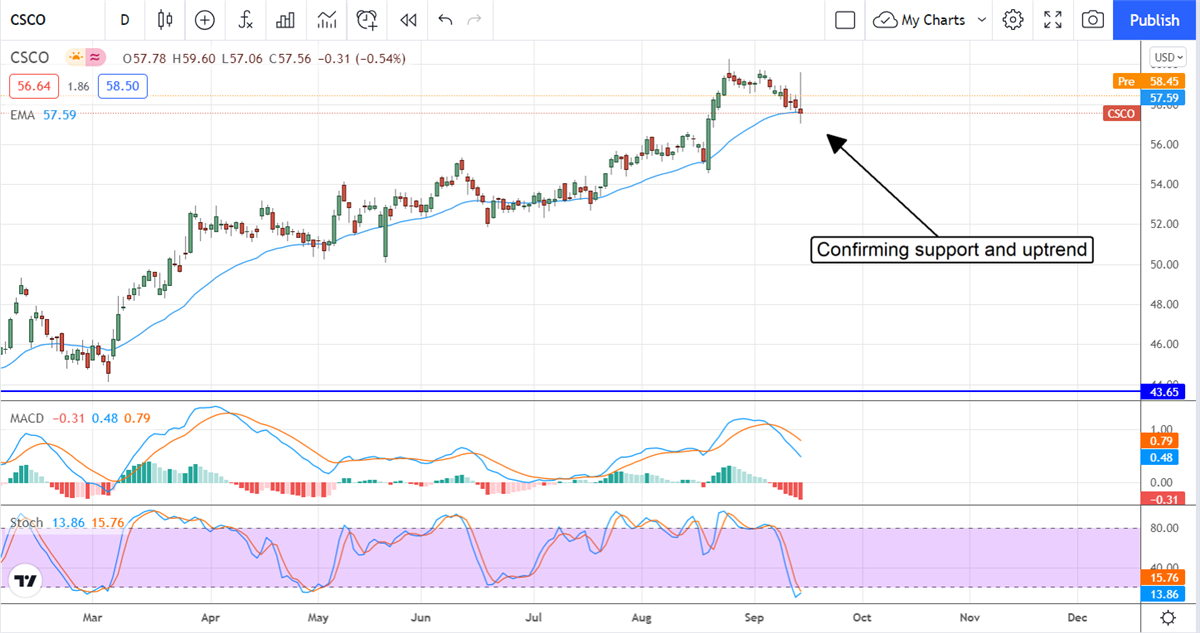
Task: Open chart settings gear icon
Action: click(1013, 19)
